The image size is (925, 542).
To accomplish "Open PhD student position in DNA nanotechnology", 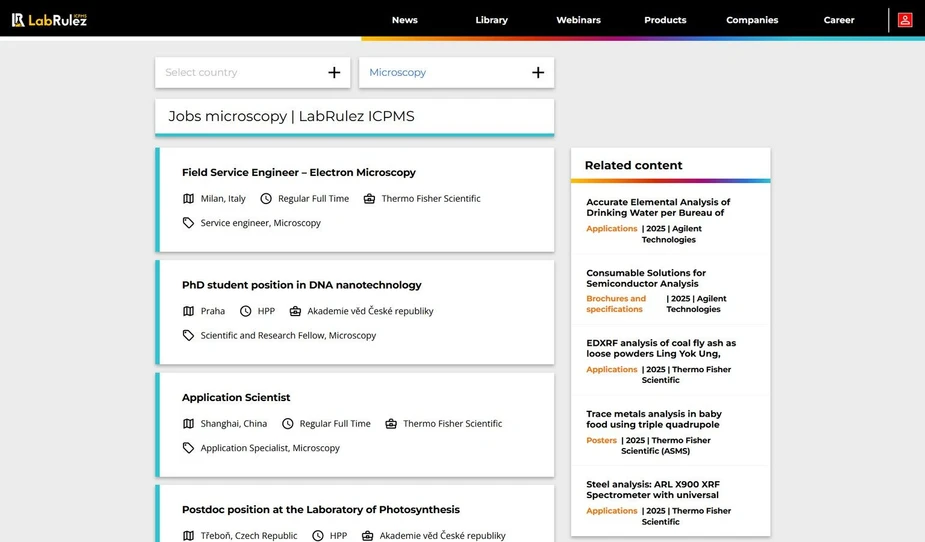I will click(x=301, y=285).
